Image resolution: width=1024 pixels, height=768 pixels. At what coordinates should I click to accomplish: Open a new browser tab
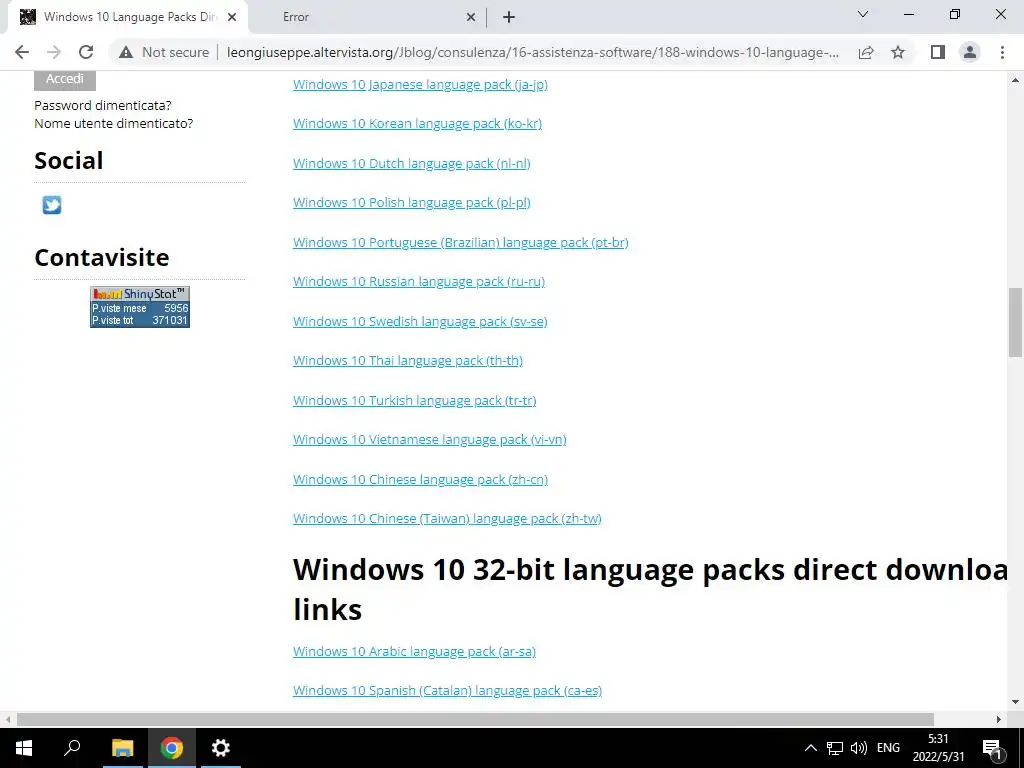coord(509,18)
